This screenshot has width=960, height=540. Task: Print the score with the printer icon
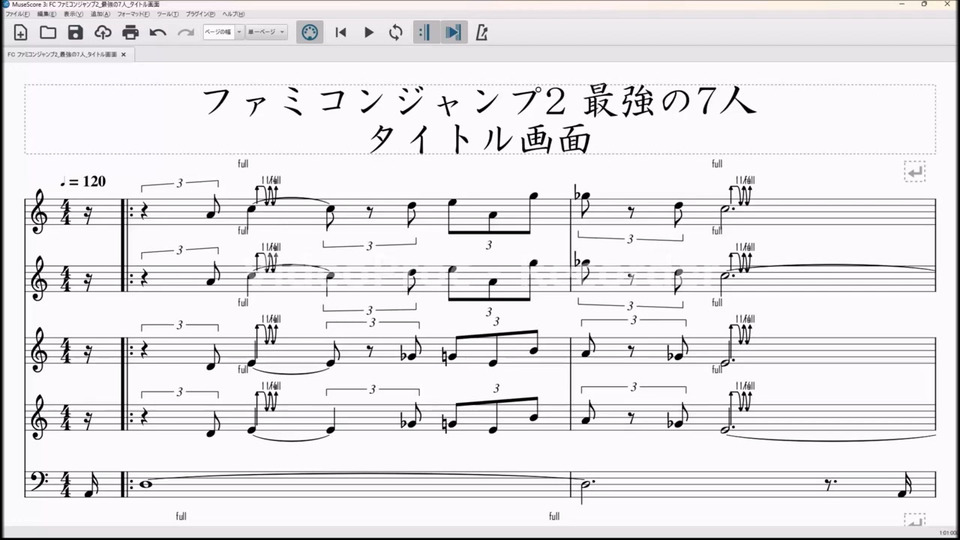[x=130, y=32]
